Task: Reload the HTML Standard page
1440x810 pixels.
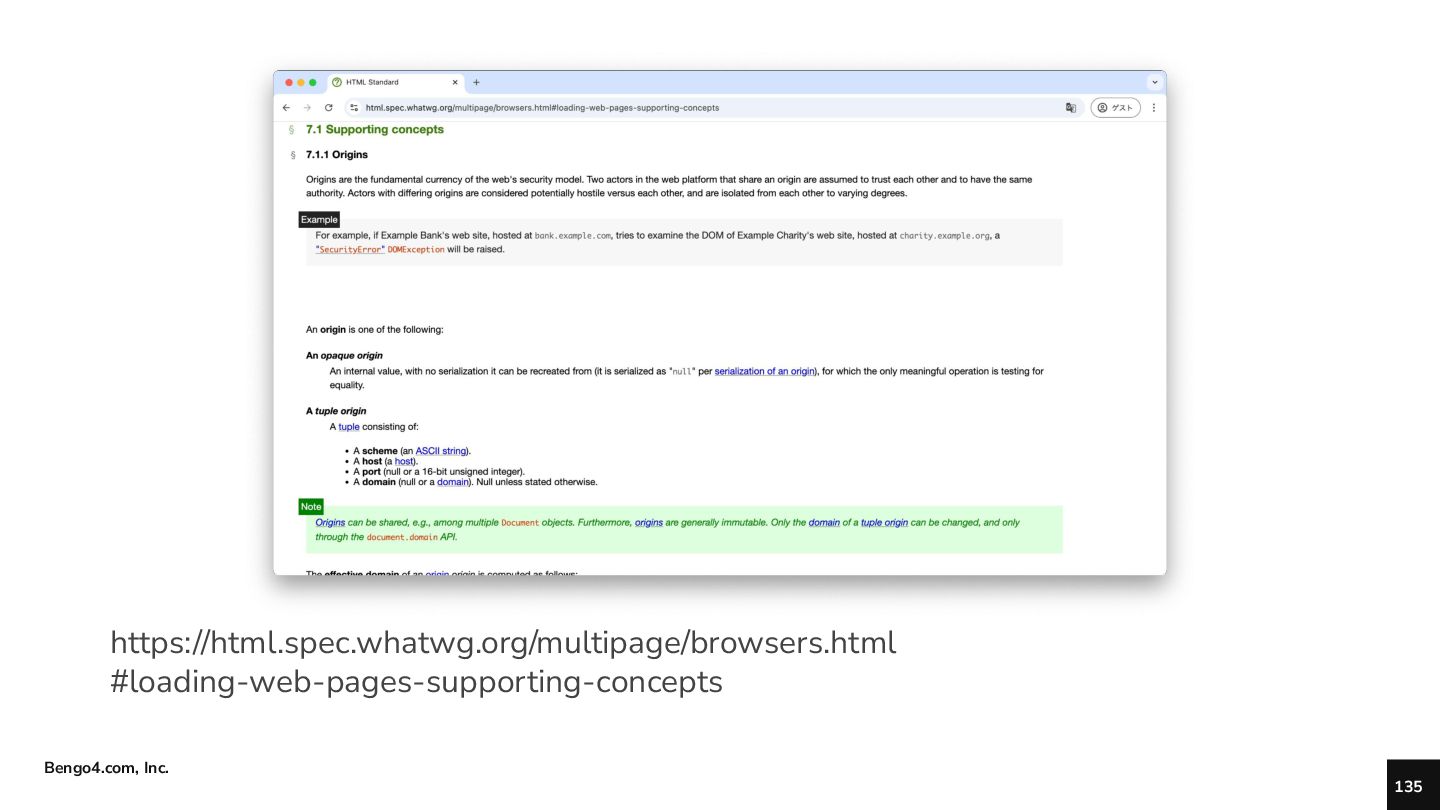Action: 328,108
